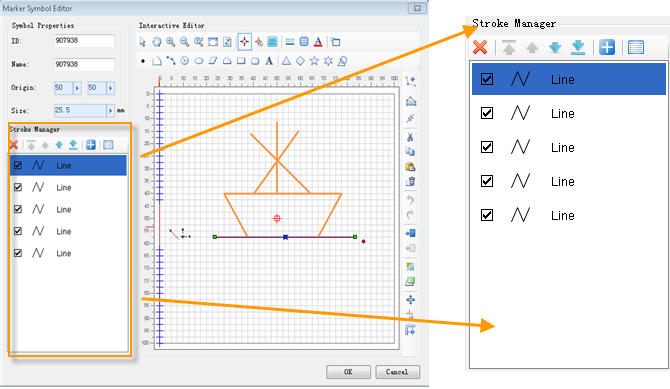Click the Name input field

point(85,65)
